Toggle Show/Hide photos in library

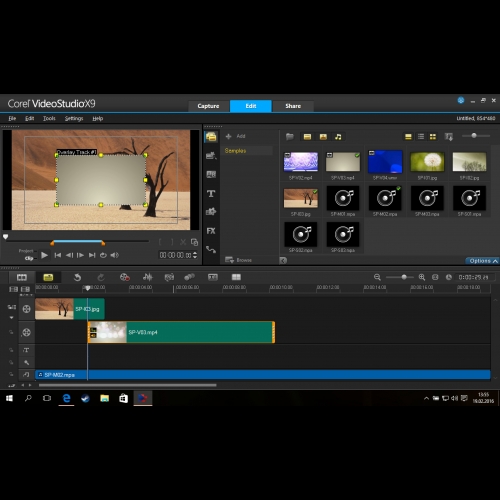click(323, 137)
